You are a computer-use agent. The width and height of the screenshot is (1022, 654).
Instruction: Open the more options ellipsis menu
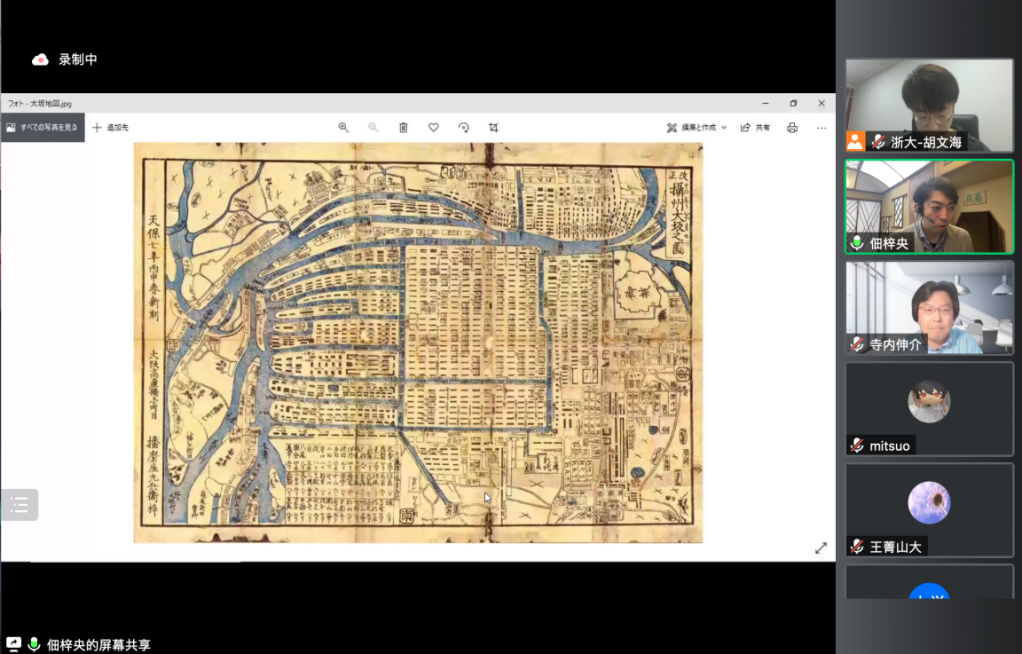pyautogui.click(x=821, y=128)
